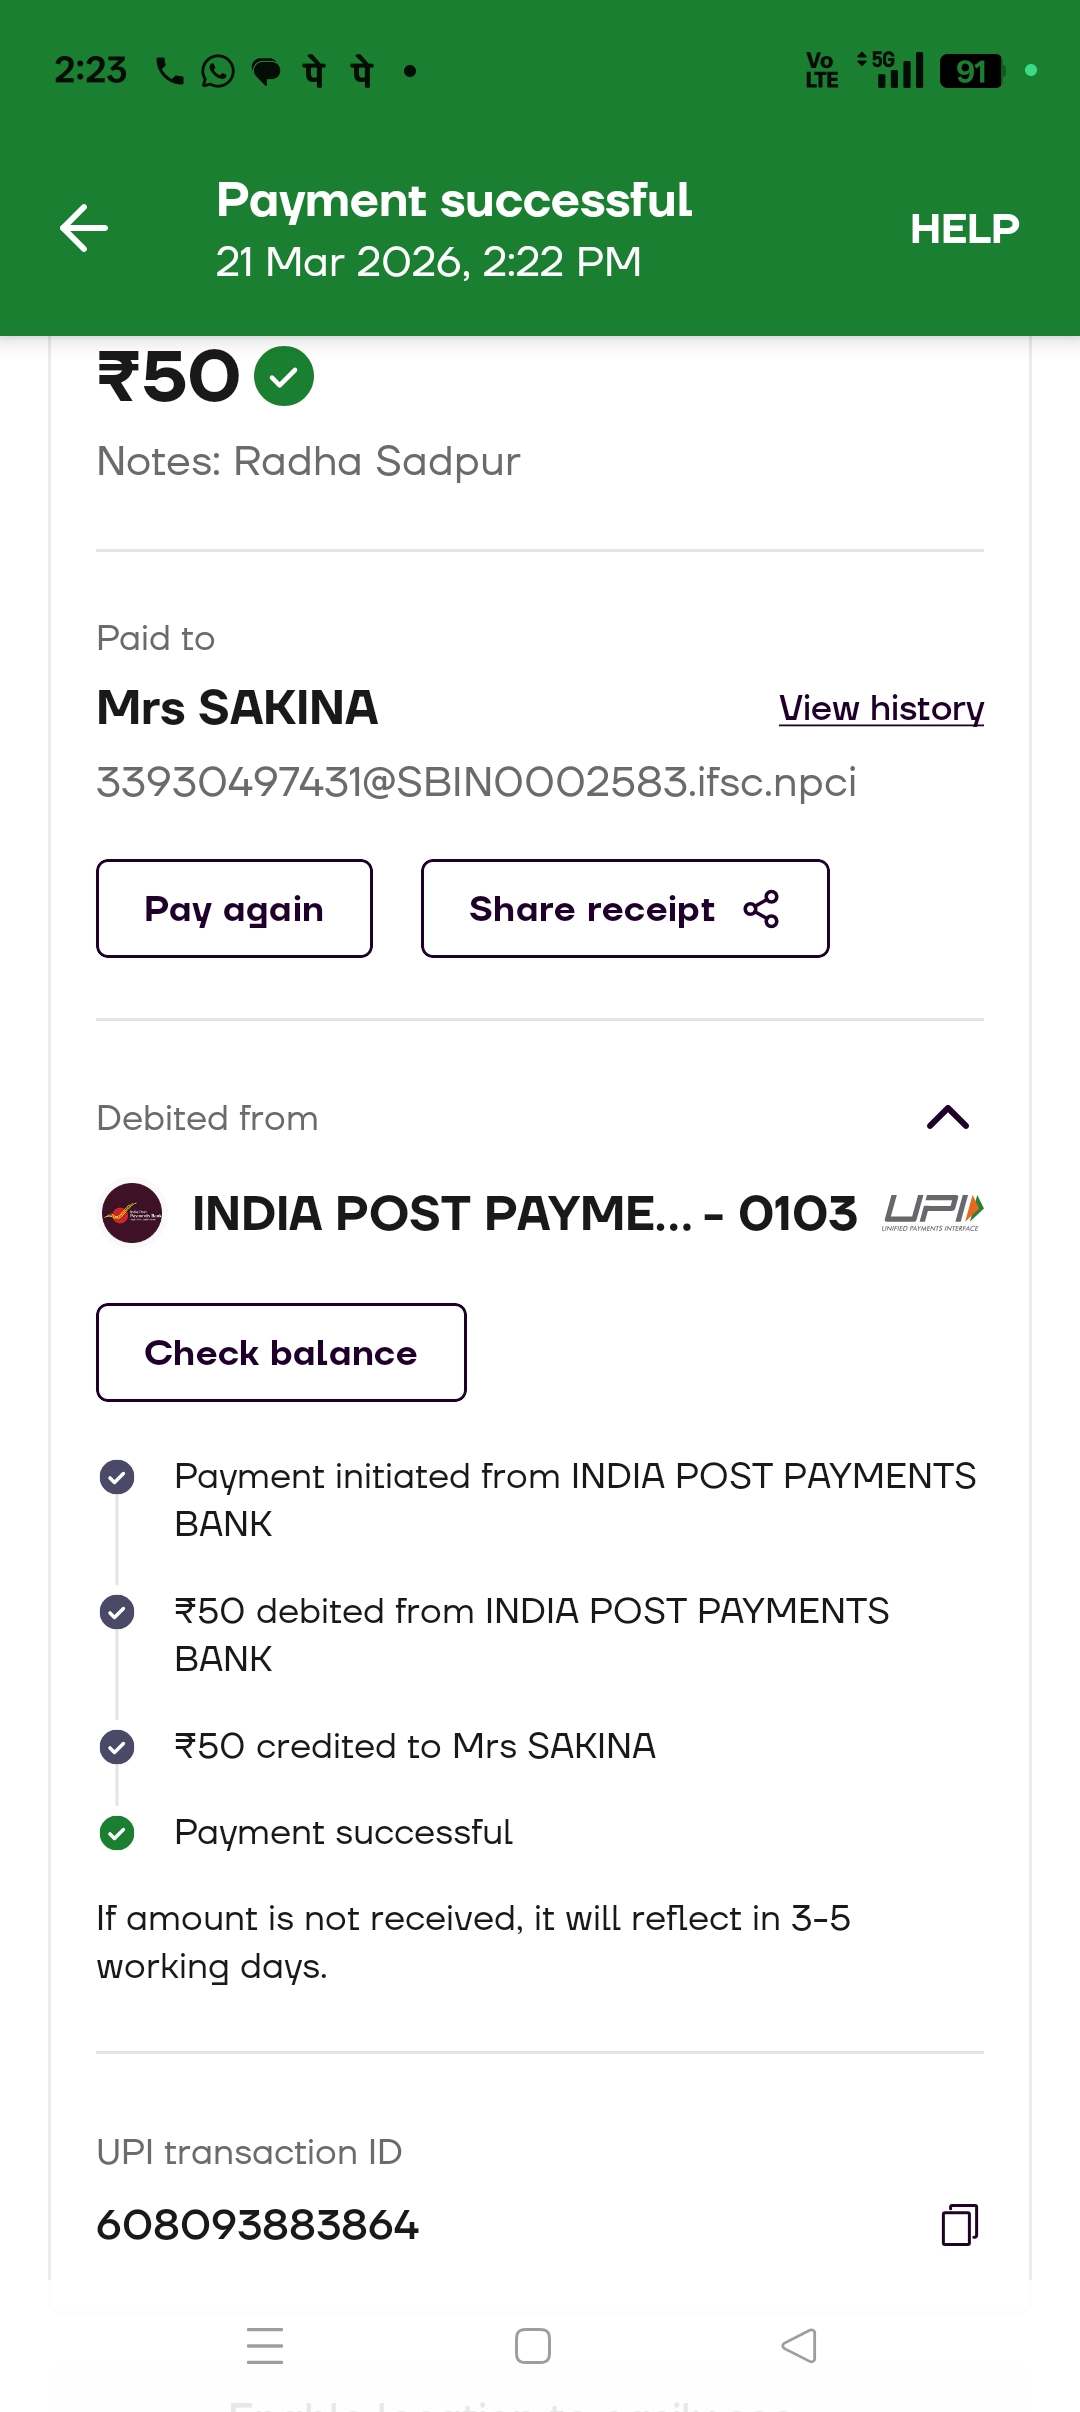The width and height of the screenshot is (1080, 2412).
Task: Tap the recipient UPI address text
Action: pos(476,782)
